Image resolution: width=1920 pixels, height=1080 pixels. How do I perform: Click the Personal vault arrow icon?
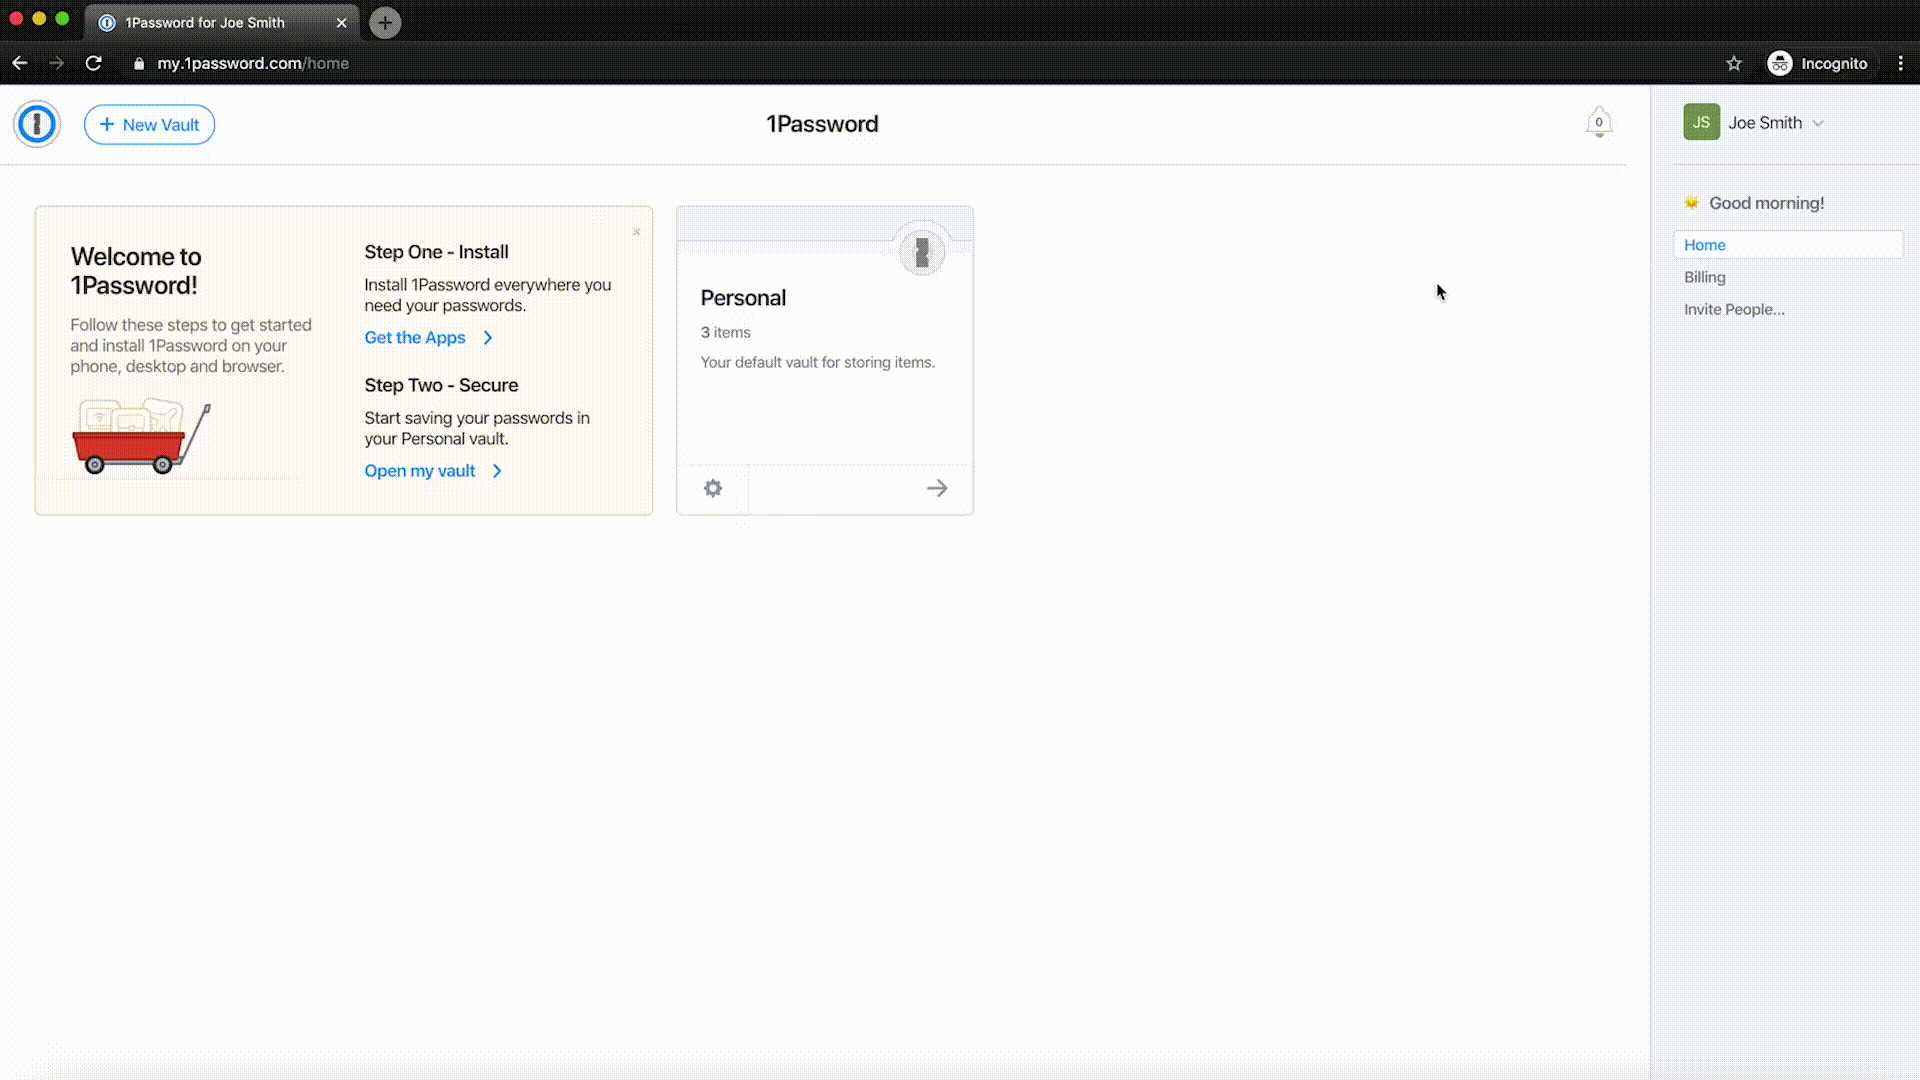point(936,488)
